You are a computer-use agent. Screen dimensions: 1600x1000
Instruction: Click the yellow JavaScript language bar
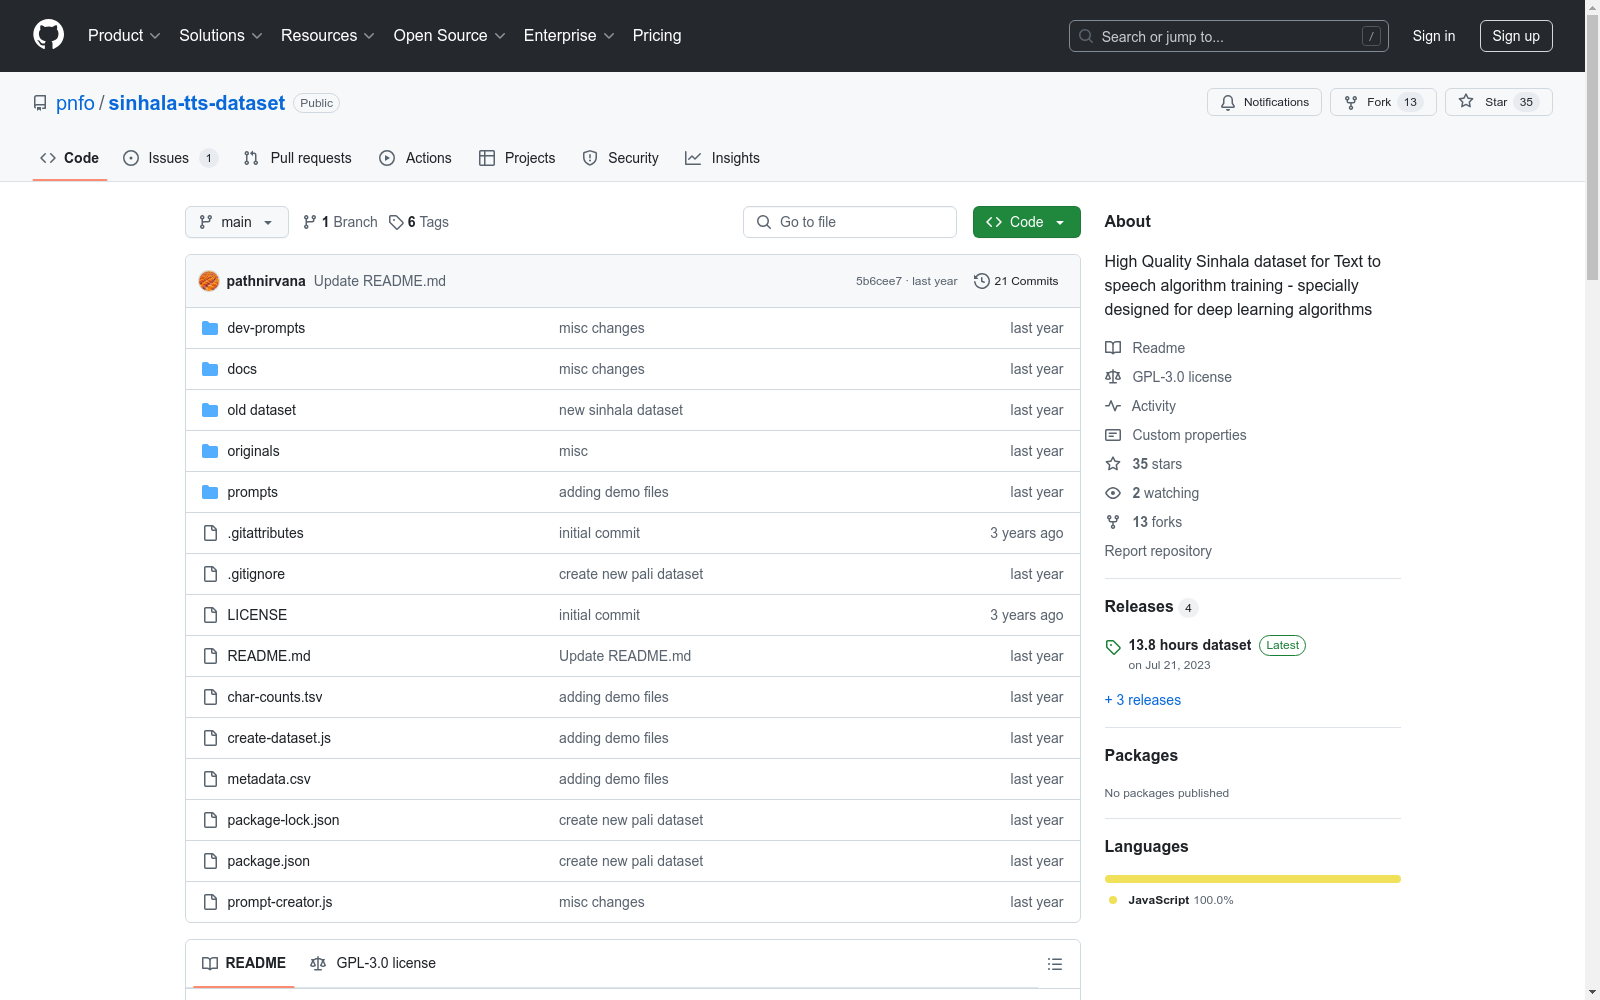1253,879
